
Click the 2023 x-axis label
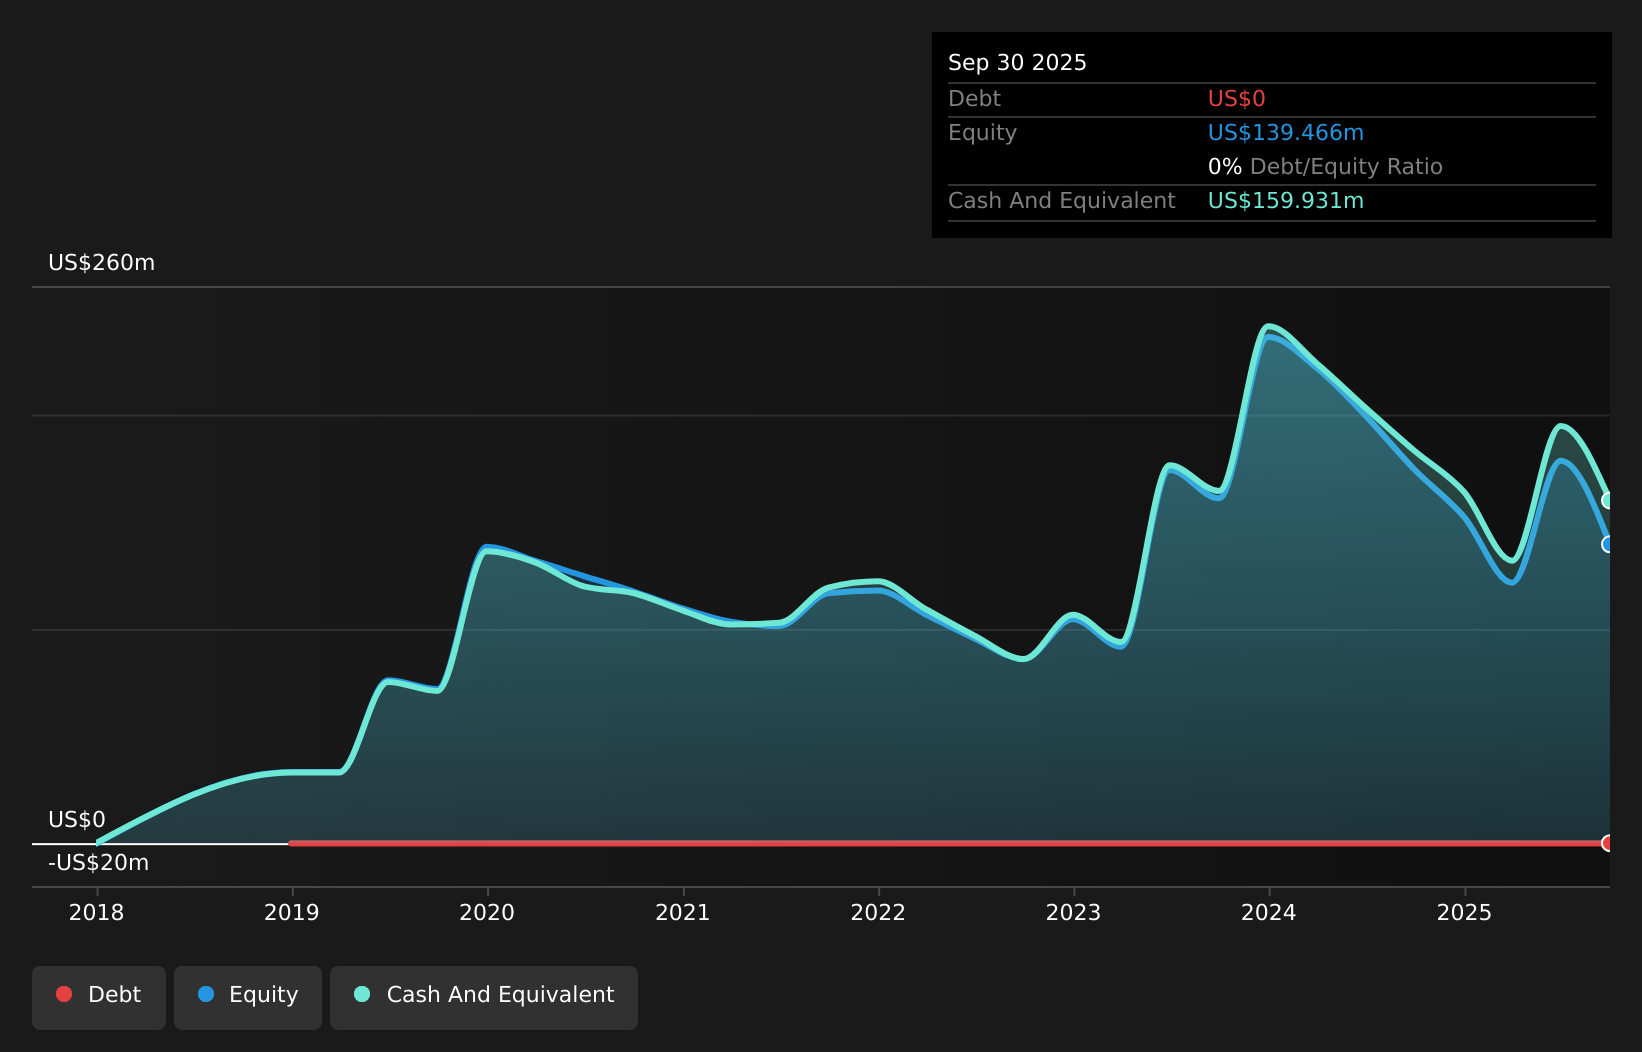(x=1074, y=913)
